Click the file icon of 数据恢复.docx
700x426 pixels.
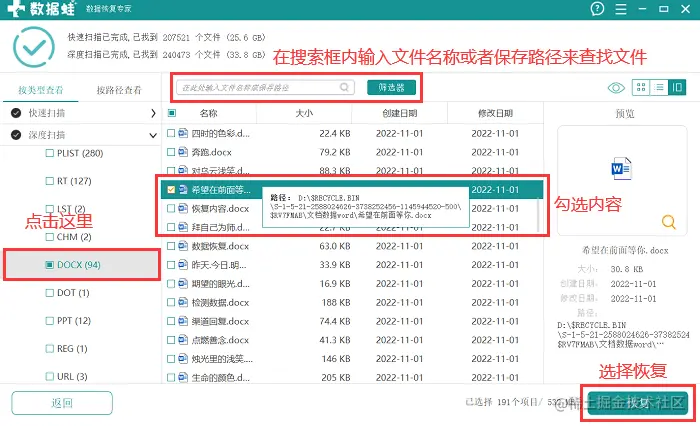click(x=183, y=246)
